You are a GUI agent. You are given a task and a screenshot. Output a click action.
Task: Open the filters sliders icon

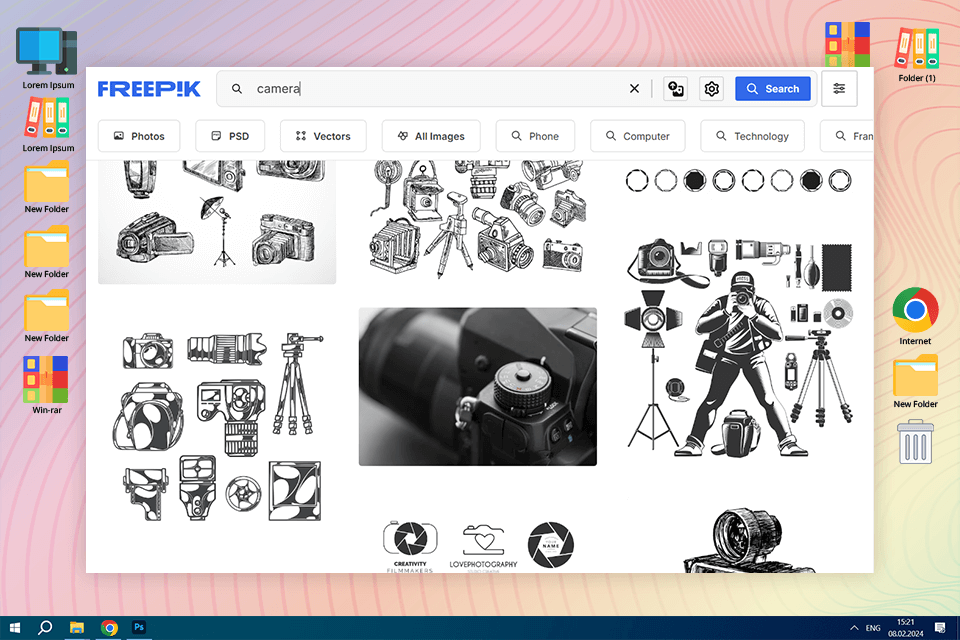click(x=839, y=89)
